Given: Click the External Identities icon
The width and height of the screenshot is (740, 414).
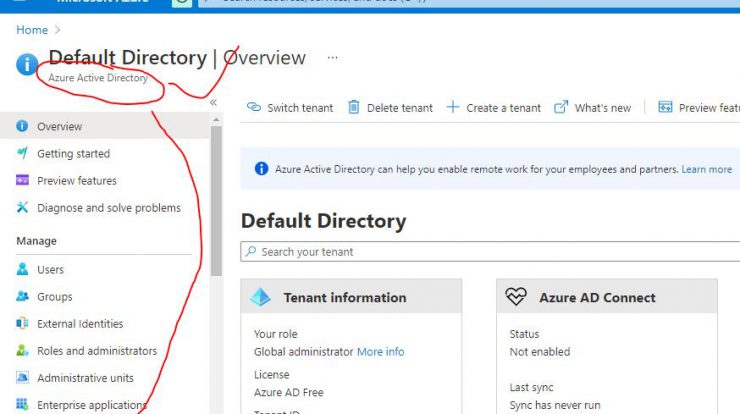Looking at the screenshot, I should click(22, 323).
